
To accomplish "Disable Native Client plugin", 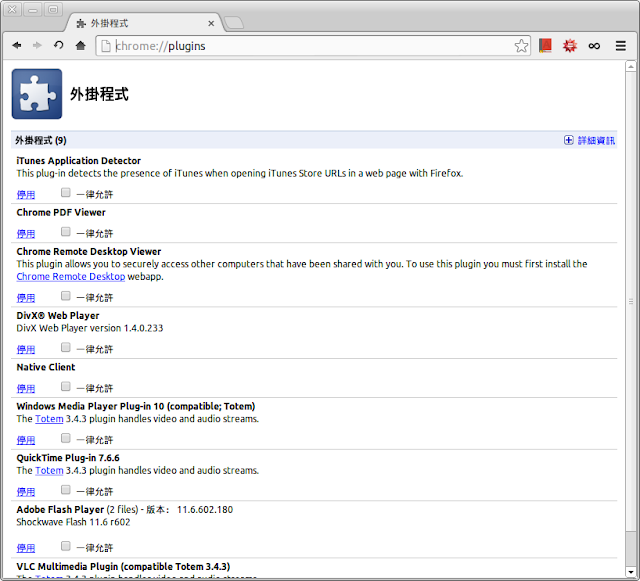I will tap(26, 388).
